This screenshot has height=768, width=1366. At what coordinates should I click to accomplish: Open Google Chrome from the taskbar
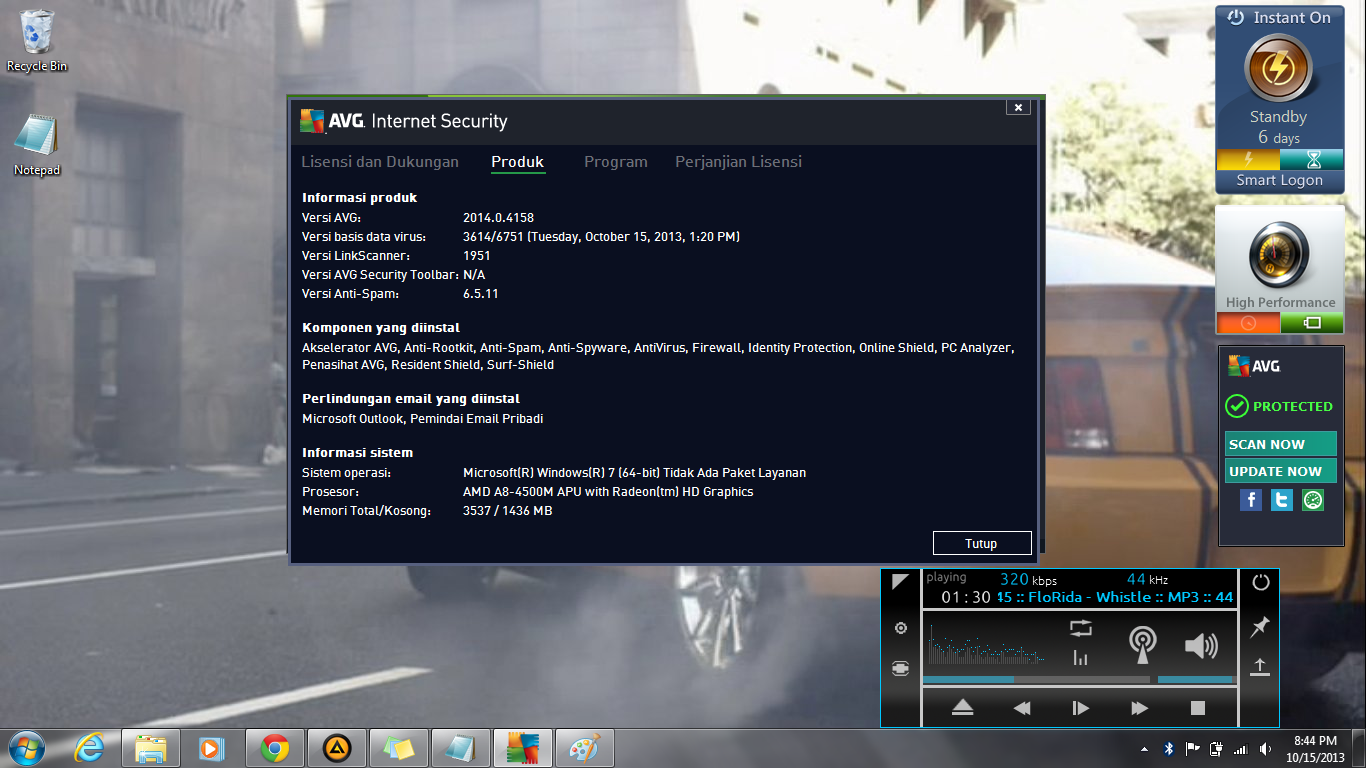coord(275,748)
